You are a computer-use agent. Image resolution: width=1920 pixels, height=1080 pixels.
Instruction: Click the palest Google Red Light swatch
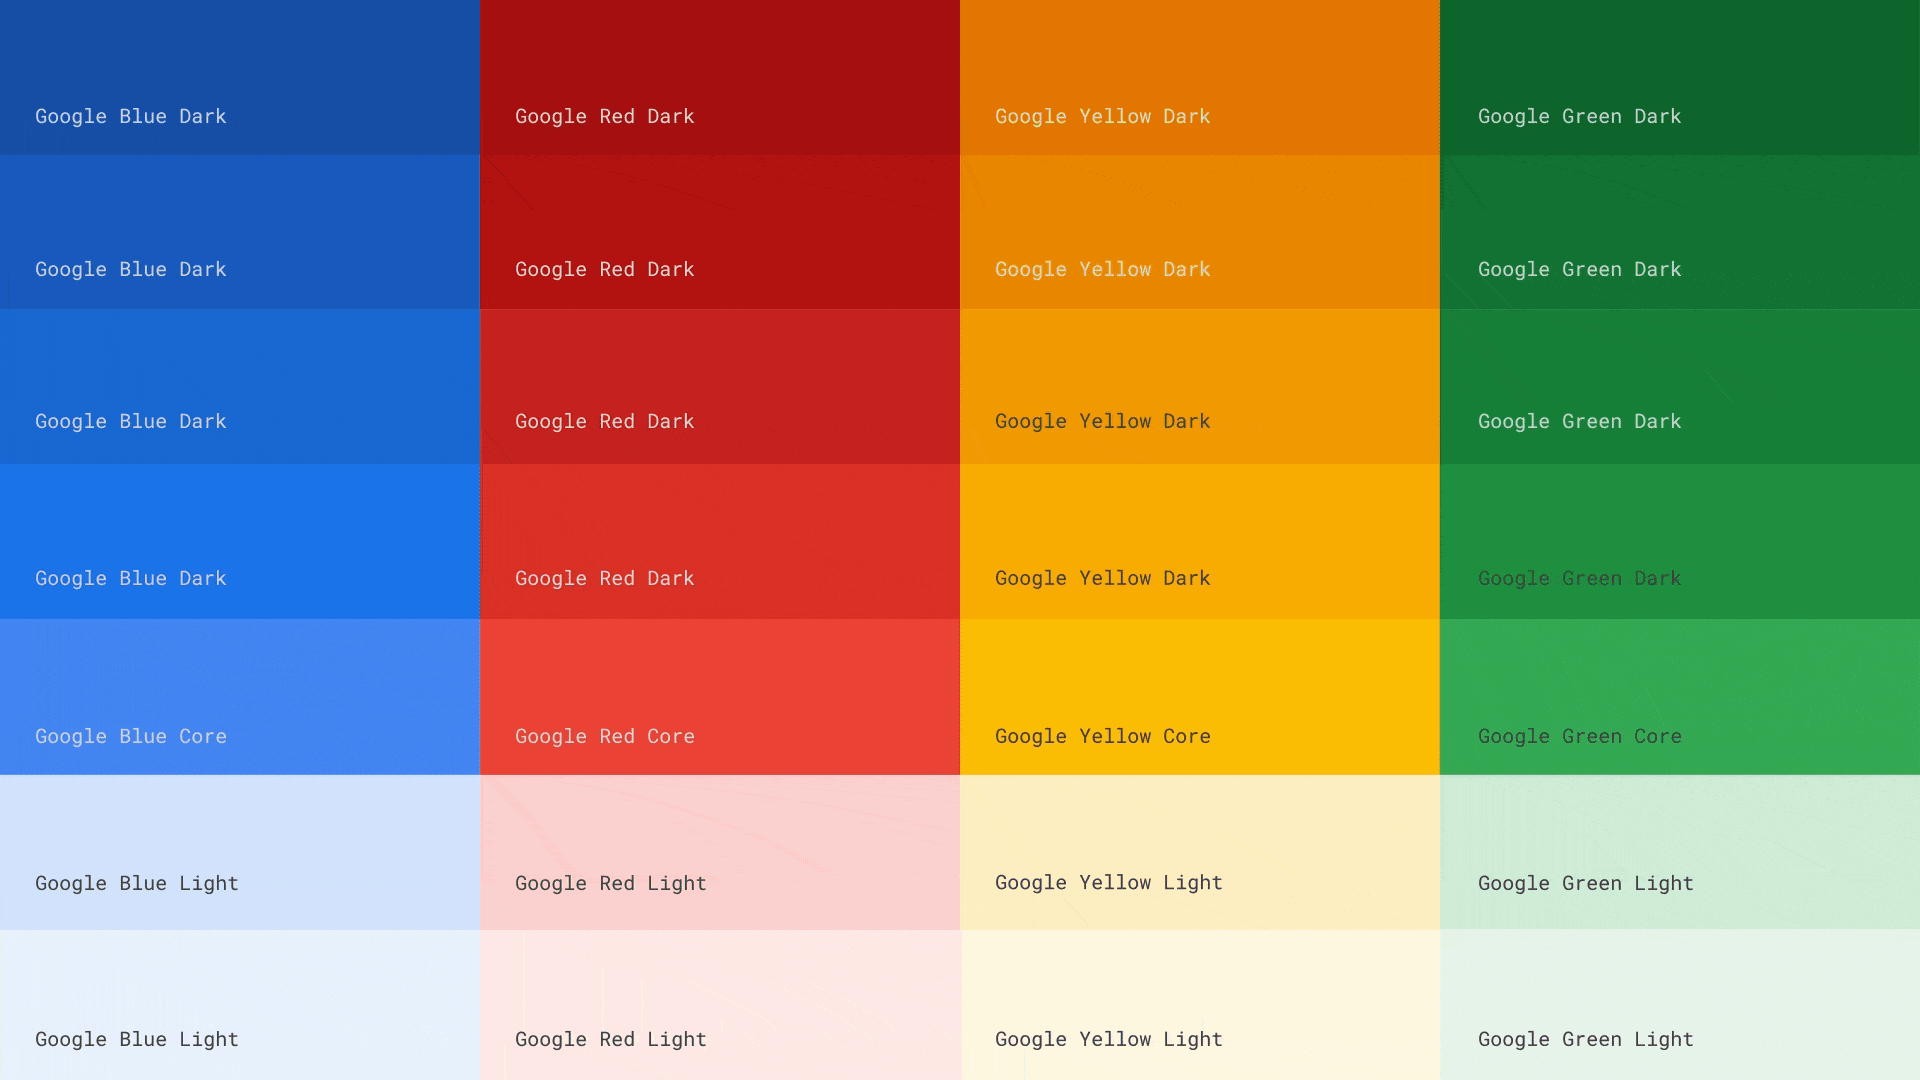[x=720, y=1005]
